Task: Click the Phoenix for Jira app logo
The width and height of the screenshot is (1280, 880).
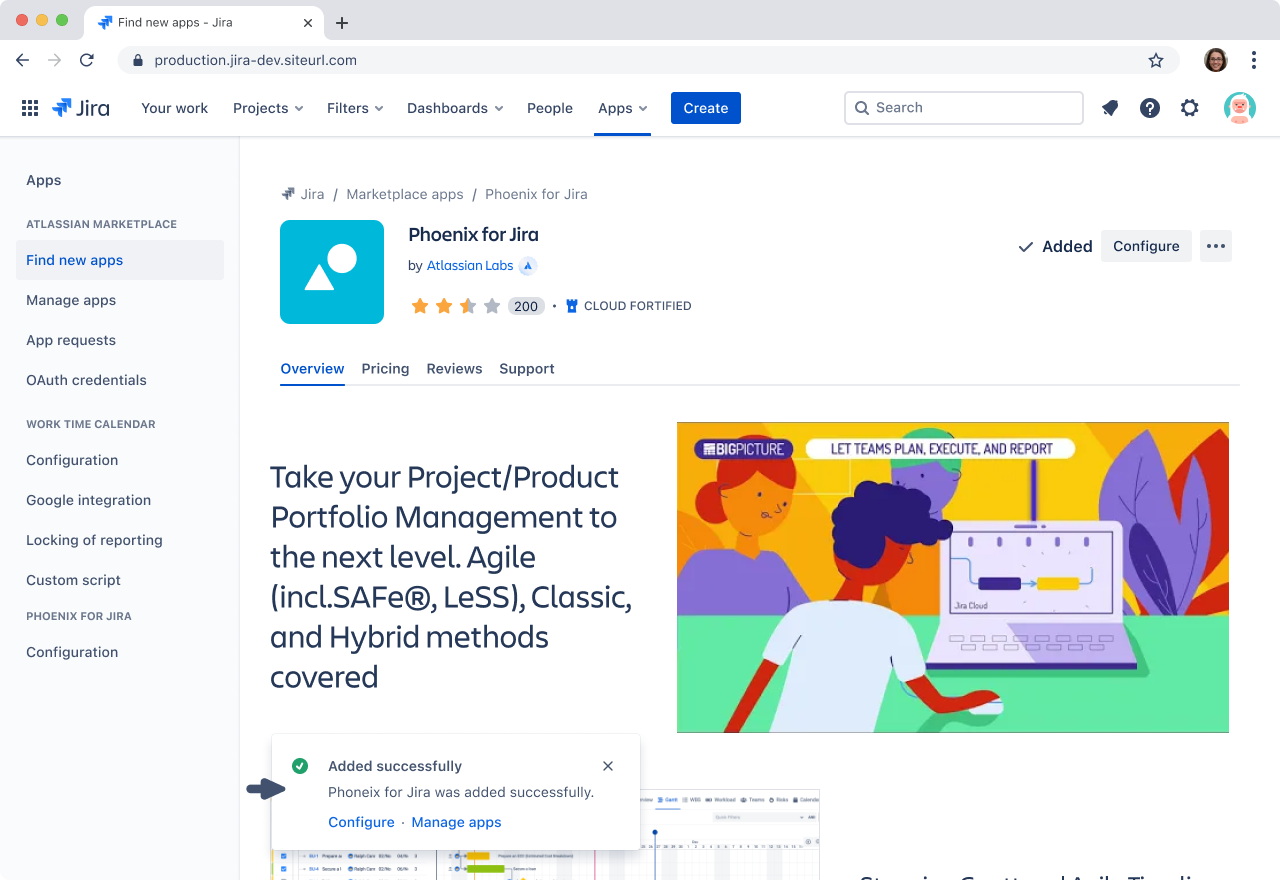Action: (331, 271)
